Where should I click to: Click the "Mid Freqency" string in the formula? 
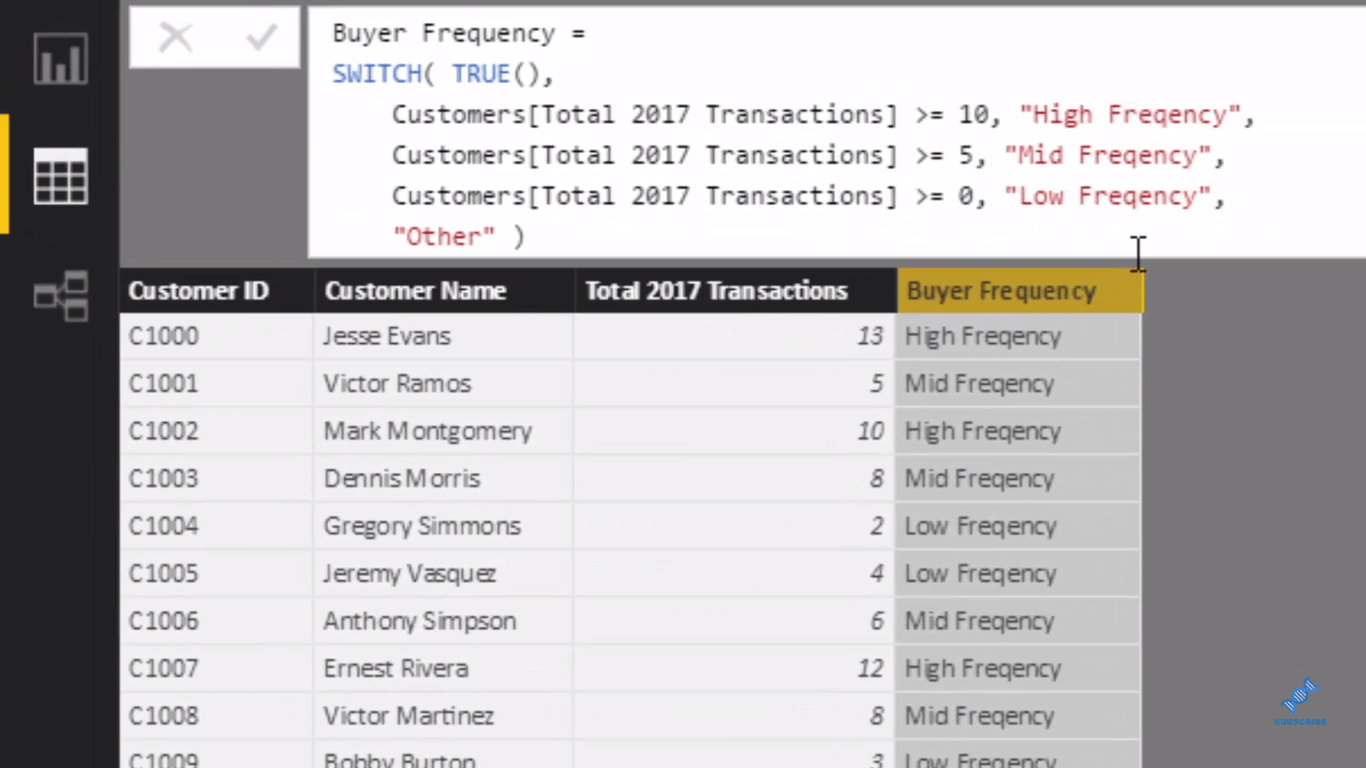(x=1107, y=156)
